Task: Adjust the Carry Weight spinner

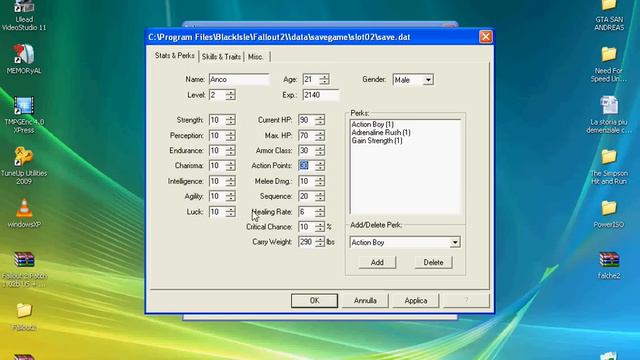Action: 320,242
